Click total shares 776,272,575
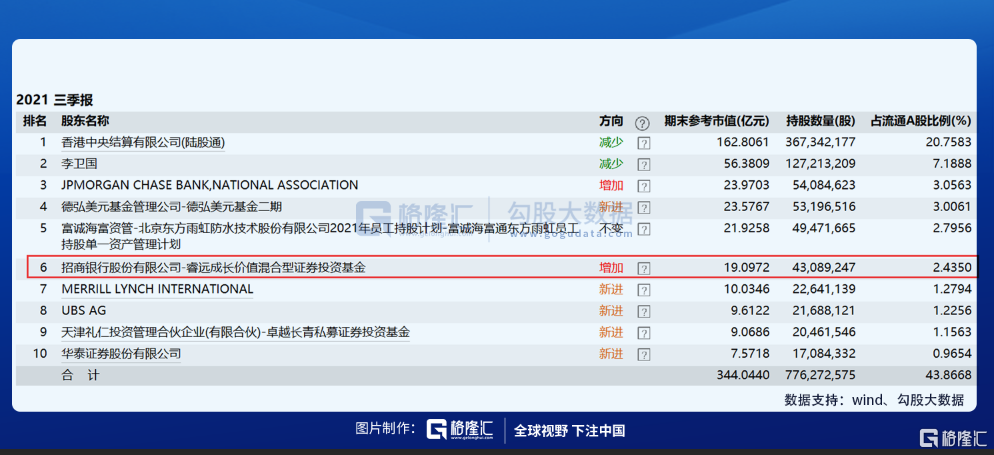 821,375
